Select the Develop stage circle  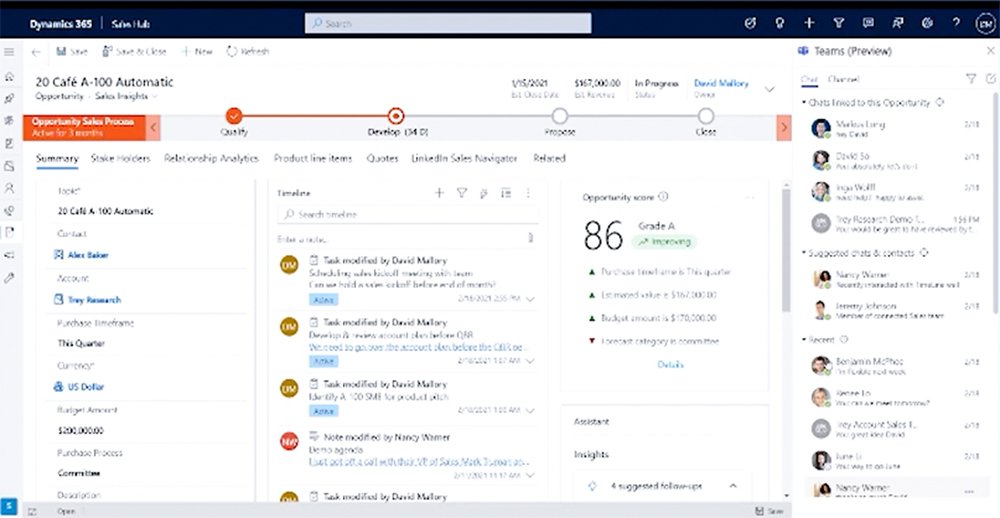coord(396,116)
